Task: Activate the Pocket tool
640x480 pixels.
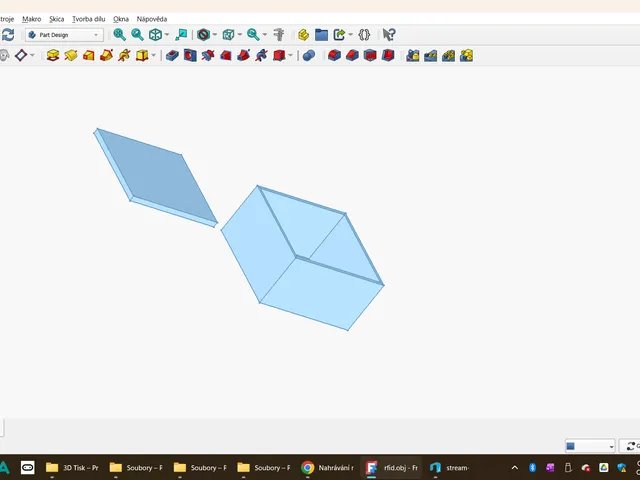Action: tap(172, 55)
